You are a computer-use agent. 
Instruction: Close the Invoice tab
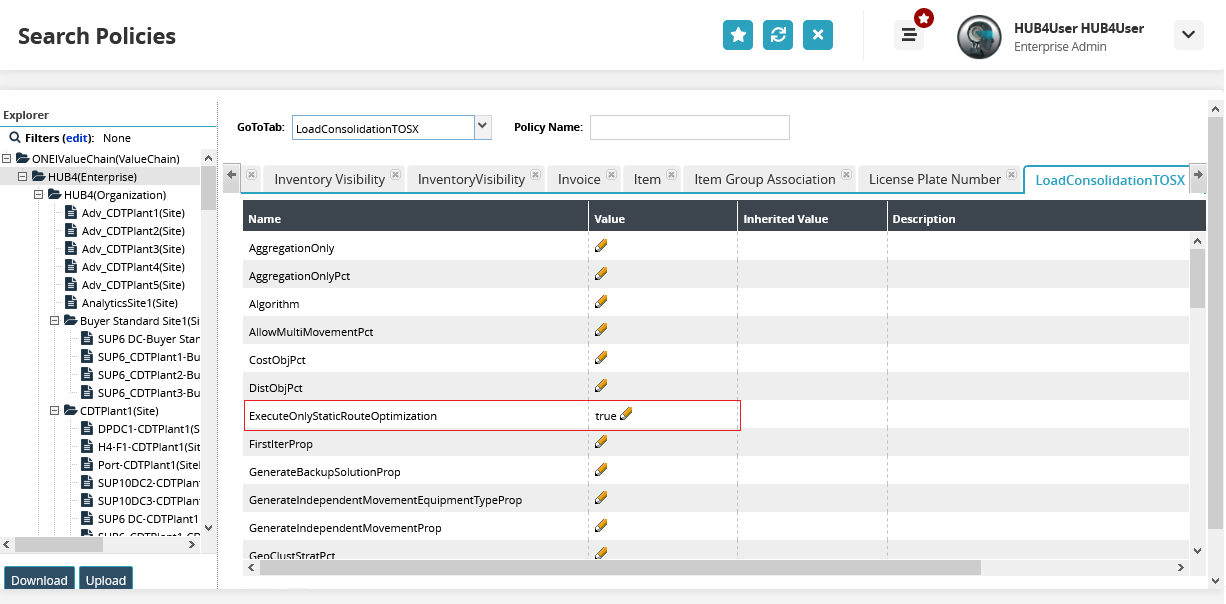[612, 175]
